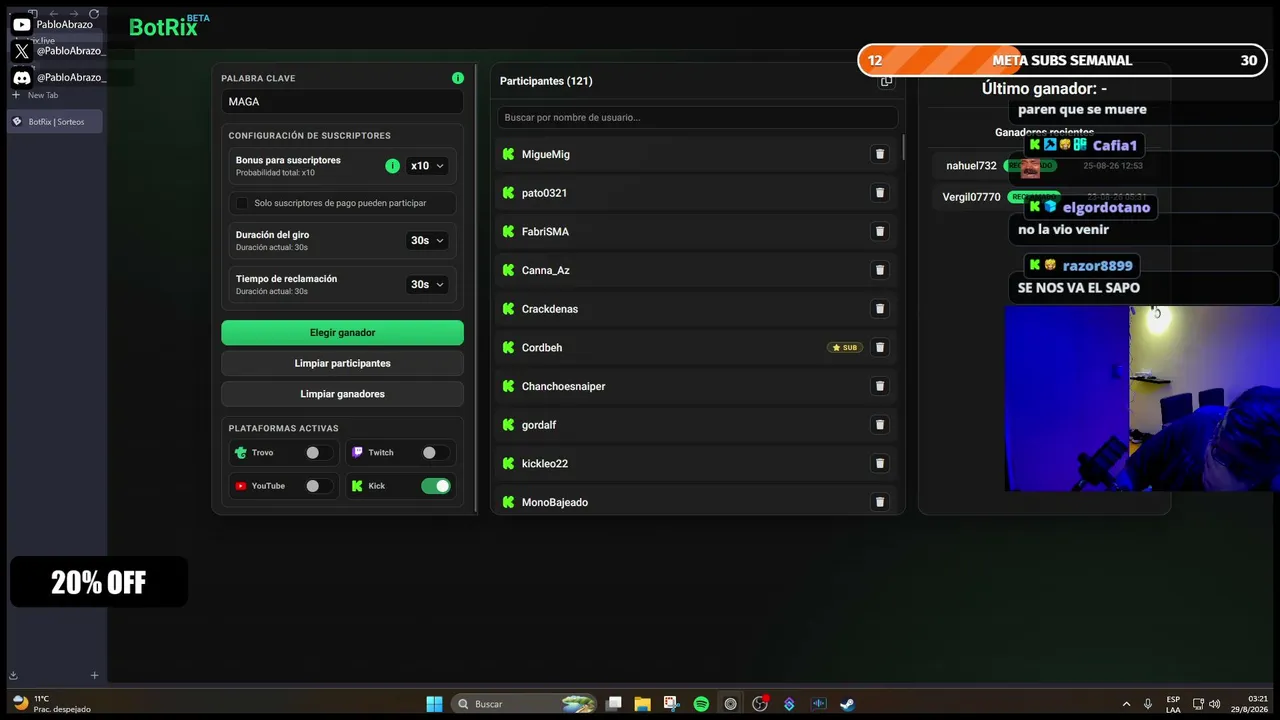Select participant name Chanchoesnaiper
Viewport: 1280px width, 720px height.
click(564, 386)
